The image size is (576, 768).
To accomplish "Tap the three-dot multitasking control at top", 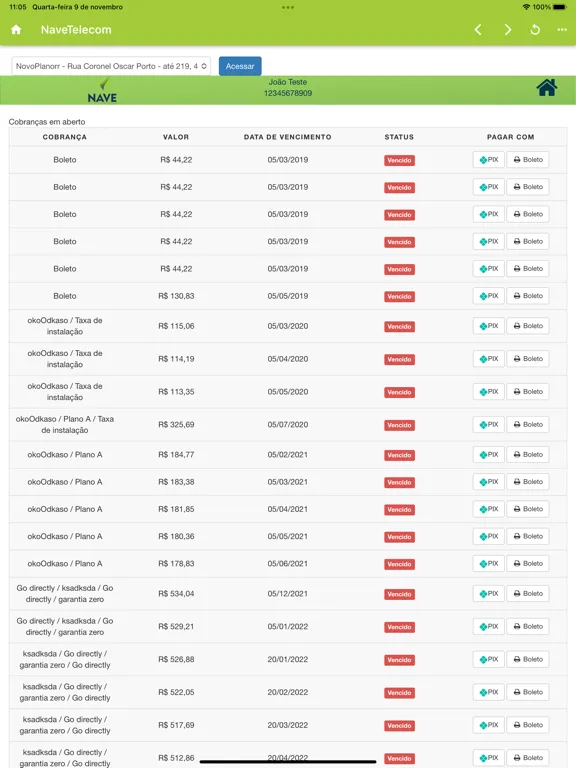I will click(288, 7).
